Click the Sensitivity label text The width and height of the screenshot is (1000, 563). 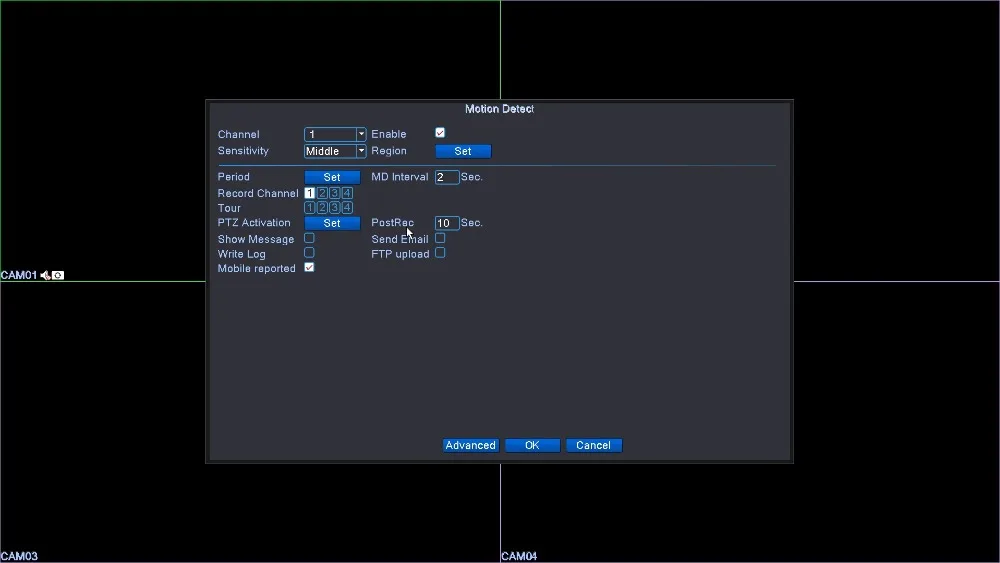point(243,151)
